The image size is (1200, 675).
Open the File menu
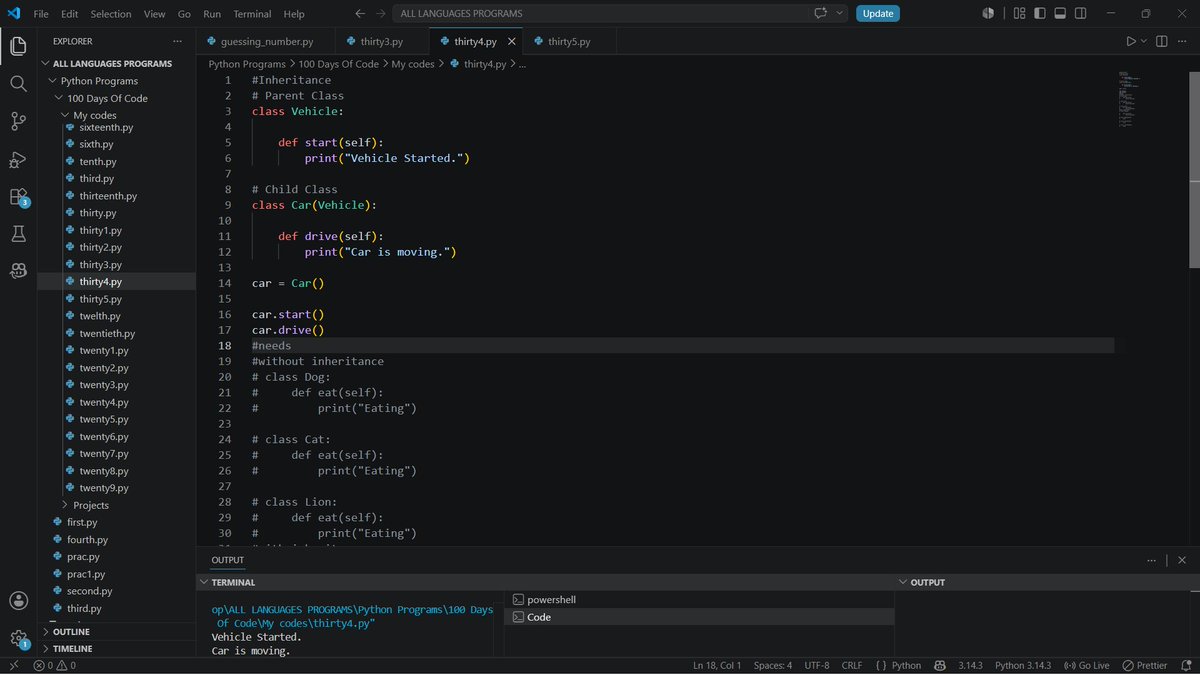41,14
